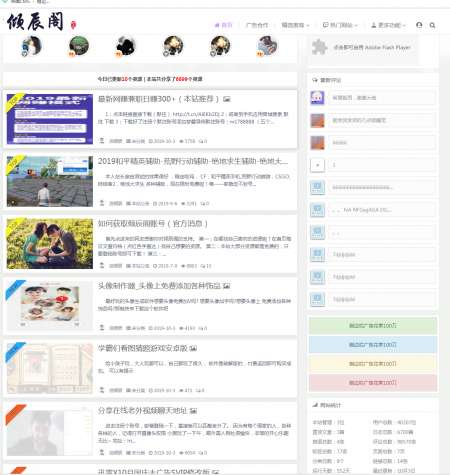Expand the 热门网站 dropdown menu

(x=340, y=25)
